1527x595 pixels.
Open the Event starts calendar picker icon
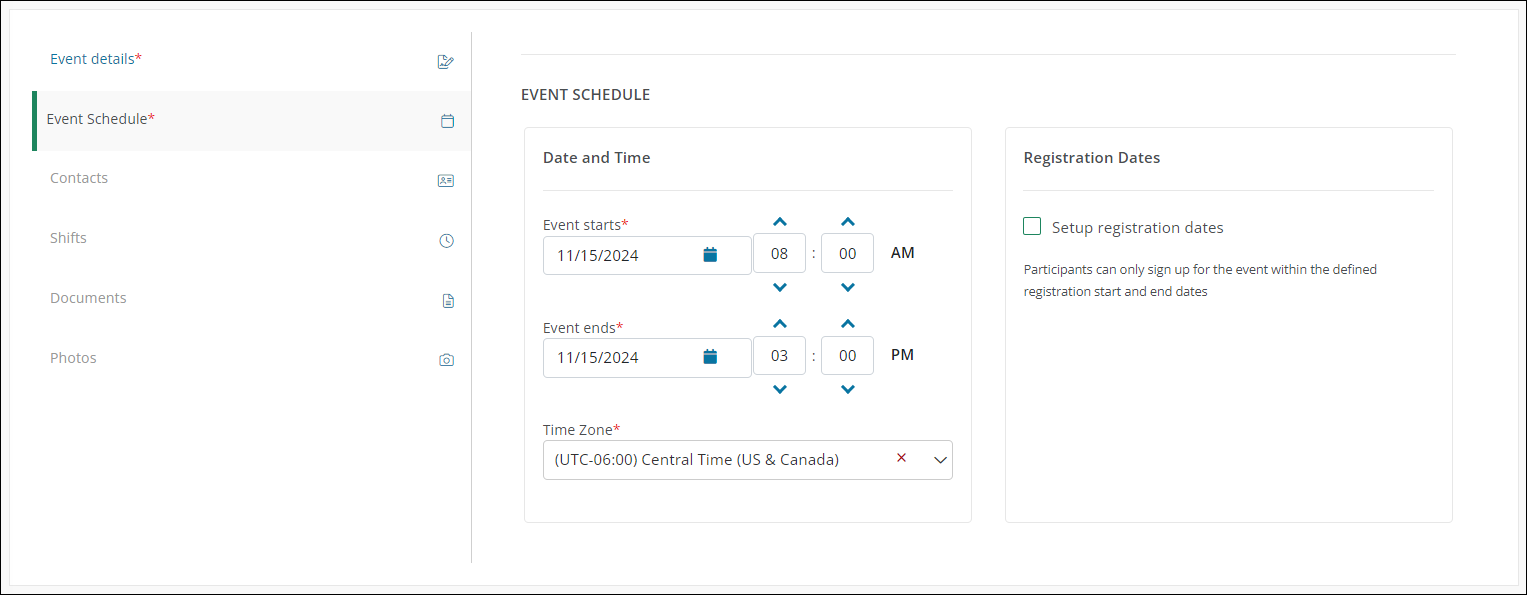coord(710,255)
